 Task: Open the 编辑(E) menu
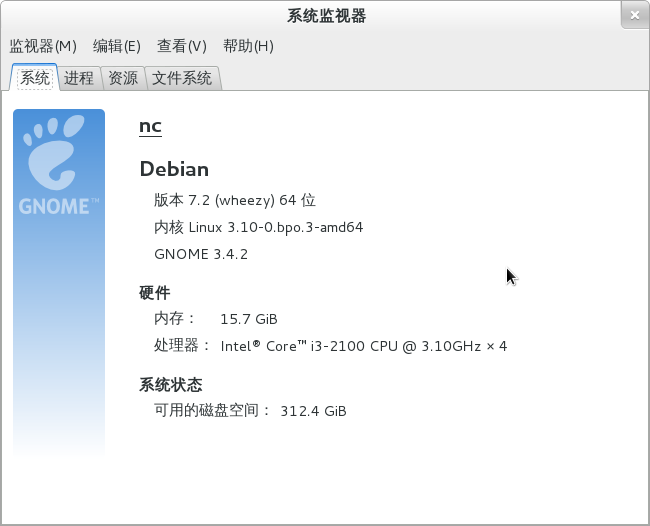coord(116,46)
